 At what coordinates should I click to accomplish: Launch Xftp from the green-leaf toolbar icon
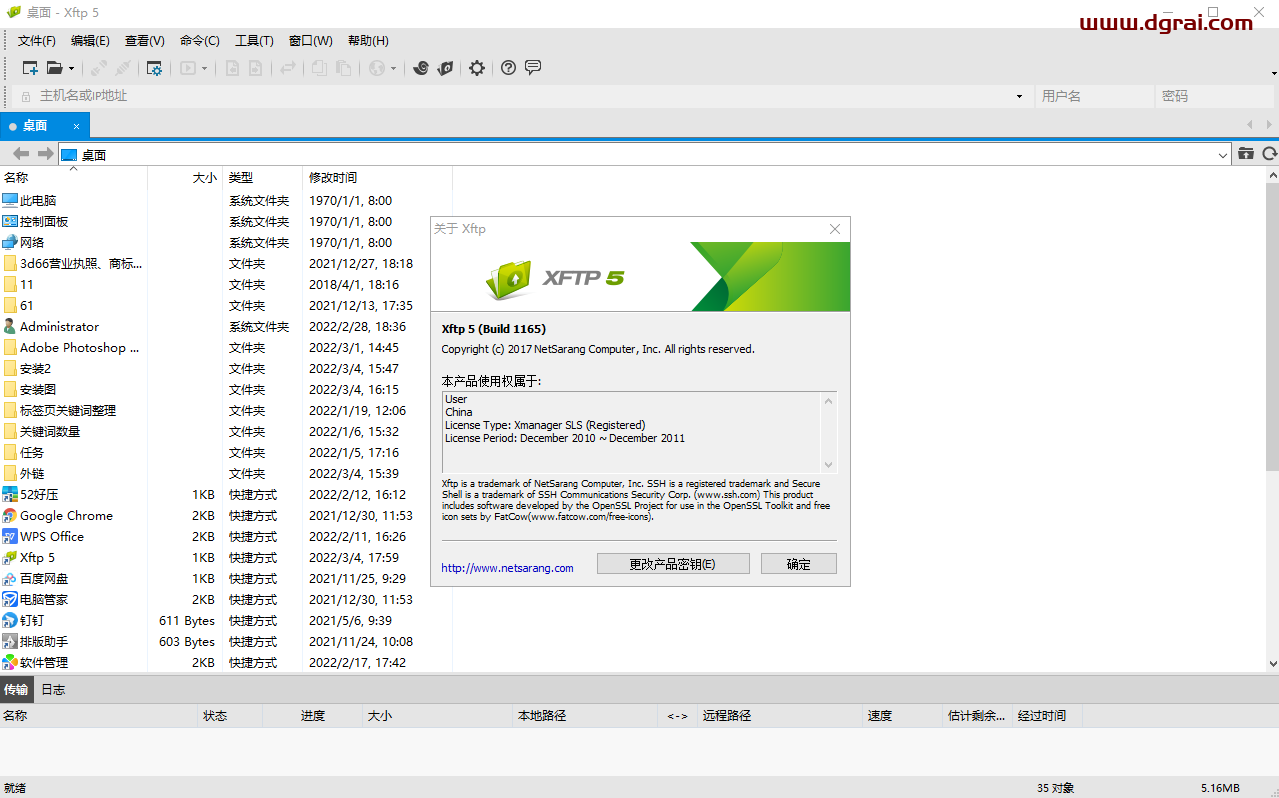point(446,68)
